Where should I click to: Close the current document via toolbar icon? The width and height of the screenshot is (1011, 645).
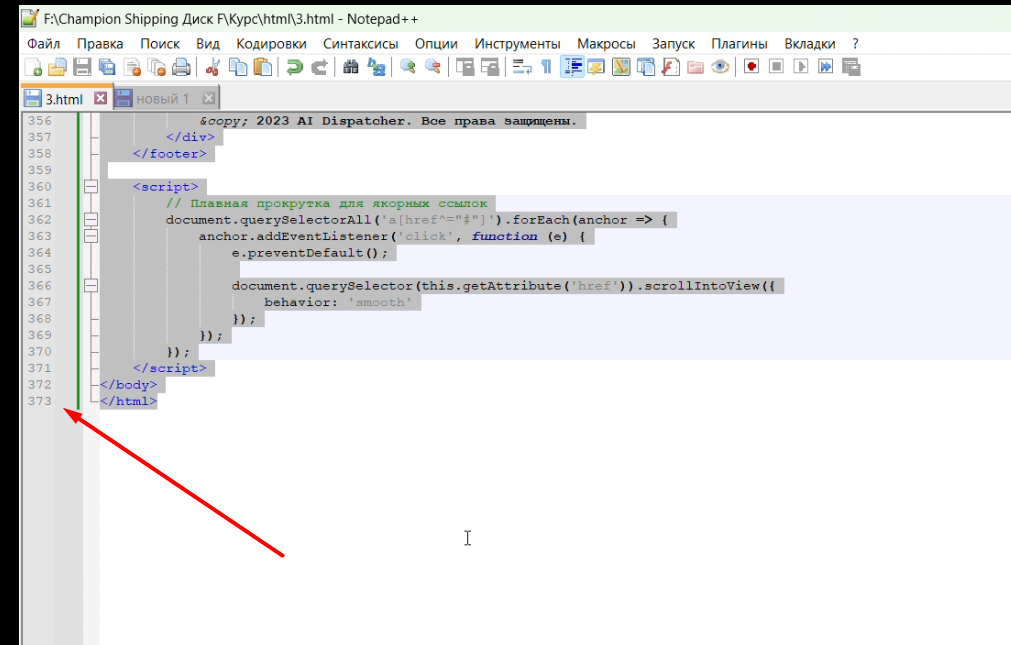(x=132, y=67)
